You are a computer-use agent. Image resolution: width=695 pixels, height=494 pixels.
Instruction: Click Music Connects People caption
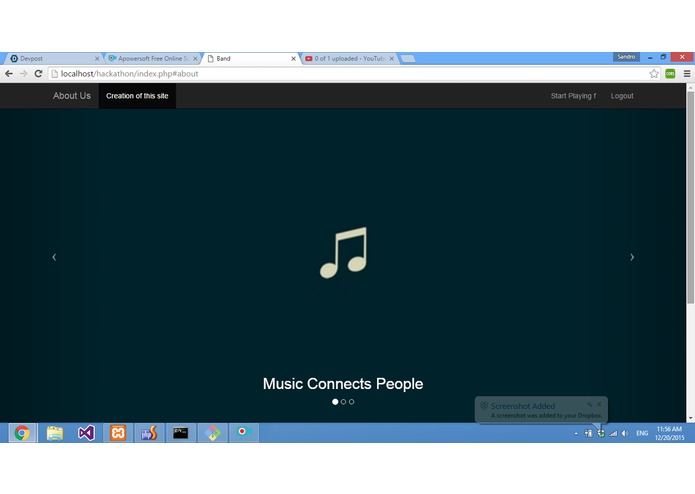coord(343,384)
